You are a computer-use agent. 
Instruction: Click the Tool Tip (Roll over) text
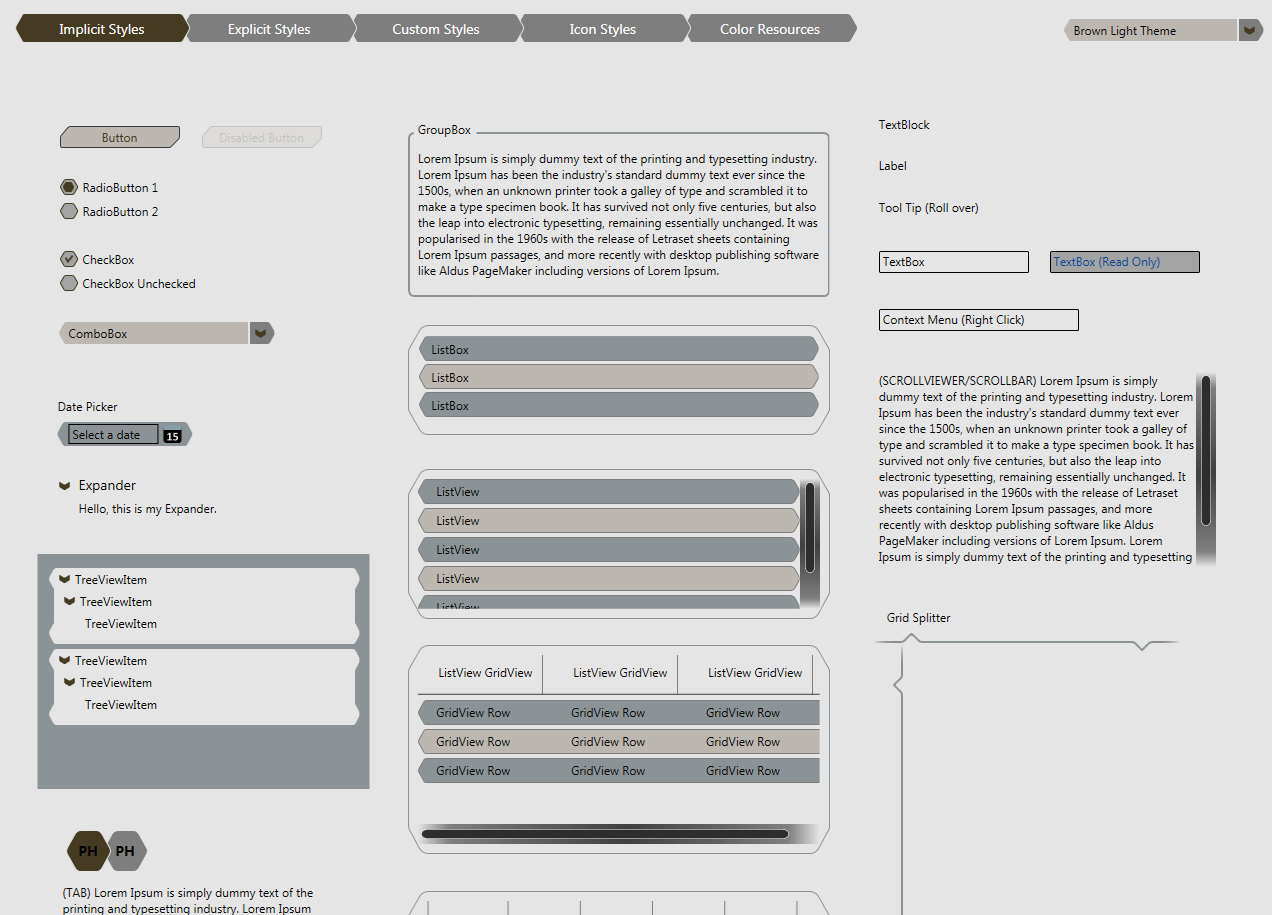click(x=929, y=208)
